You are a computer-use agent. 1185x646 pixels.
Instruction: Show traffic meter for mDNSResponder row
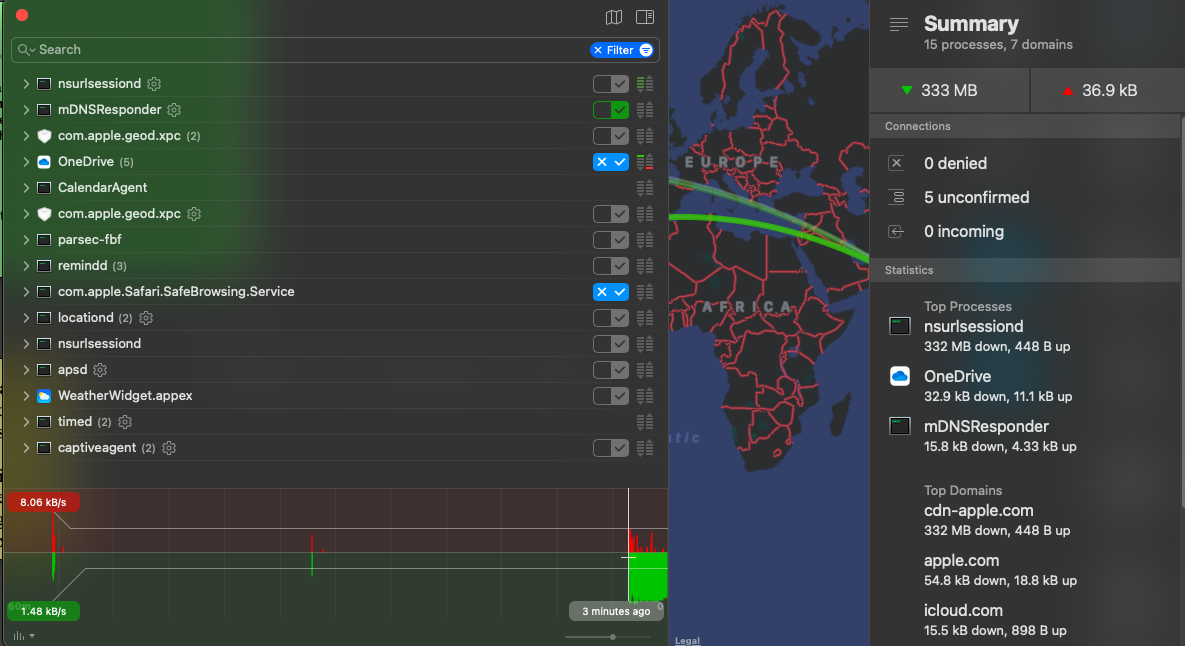pos(645,110)
